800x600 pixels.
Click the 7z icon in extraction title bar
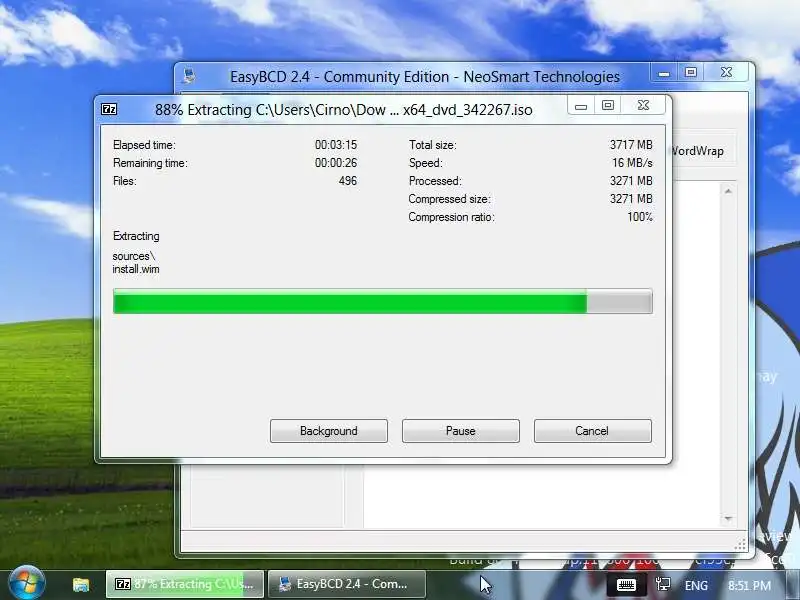point(109,109)
